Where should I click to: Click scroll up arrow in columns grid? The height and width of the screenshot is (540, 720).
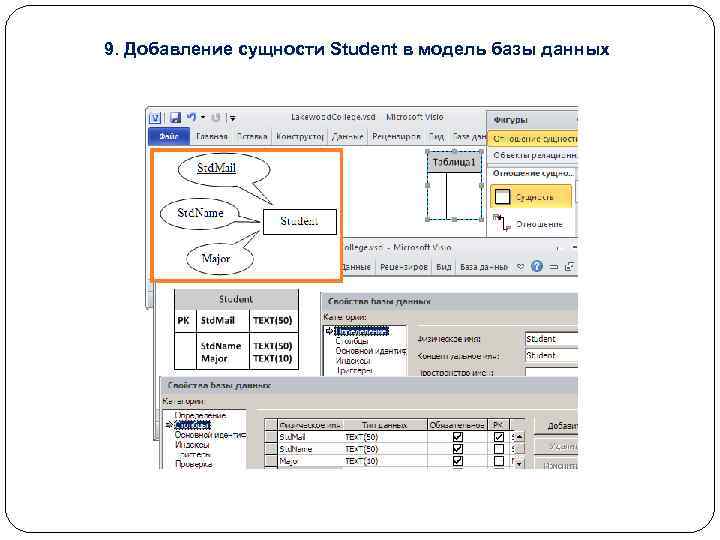click(519, 437)
